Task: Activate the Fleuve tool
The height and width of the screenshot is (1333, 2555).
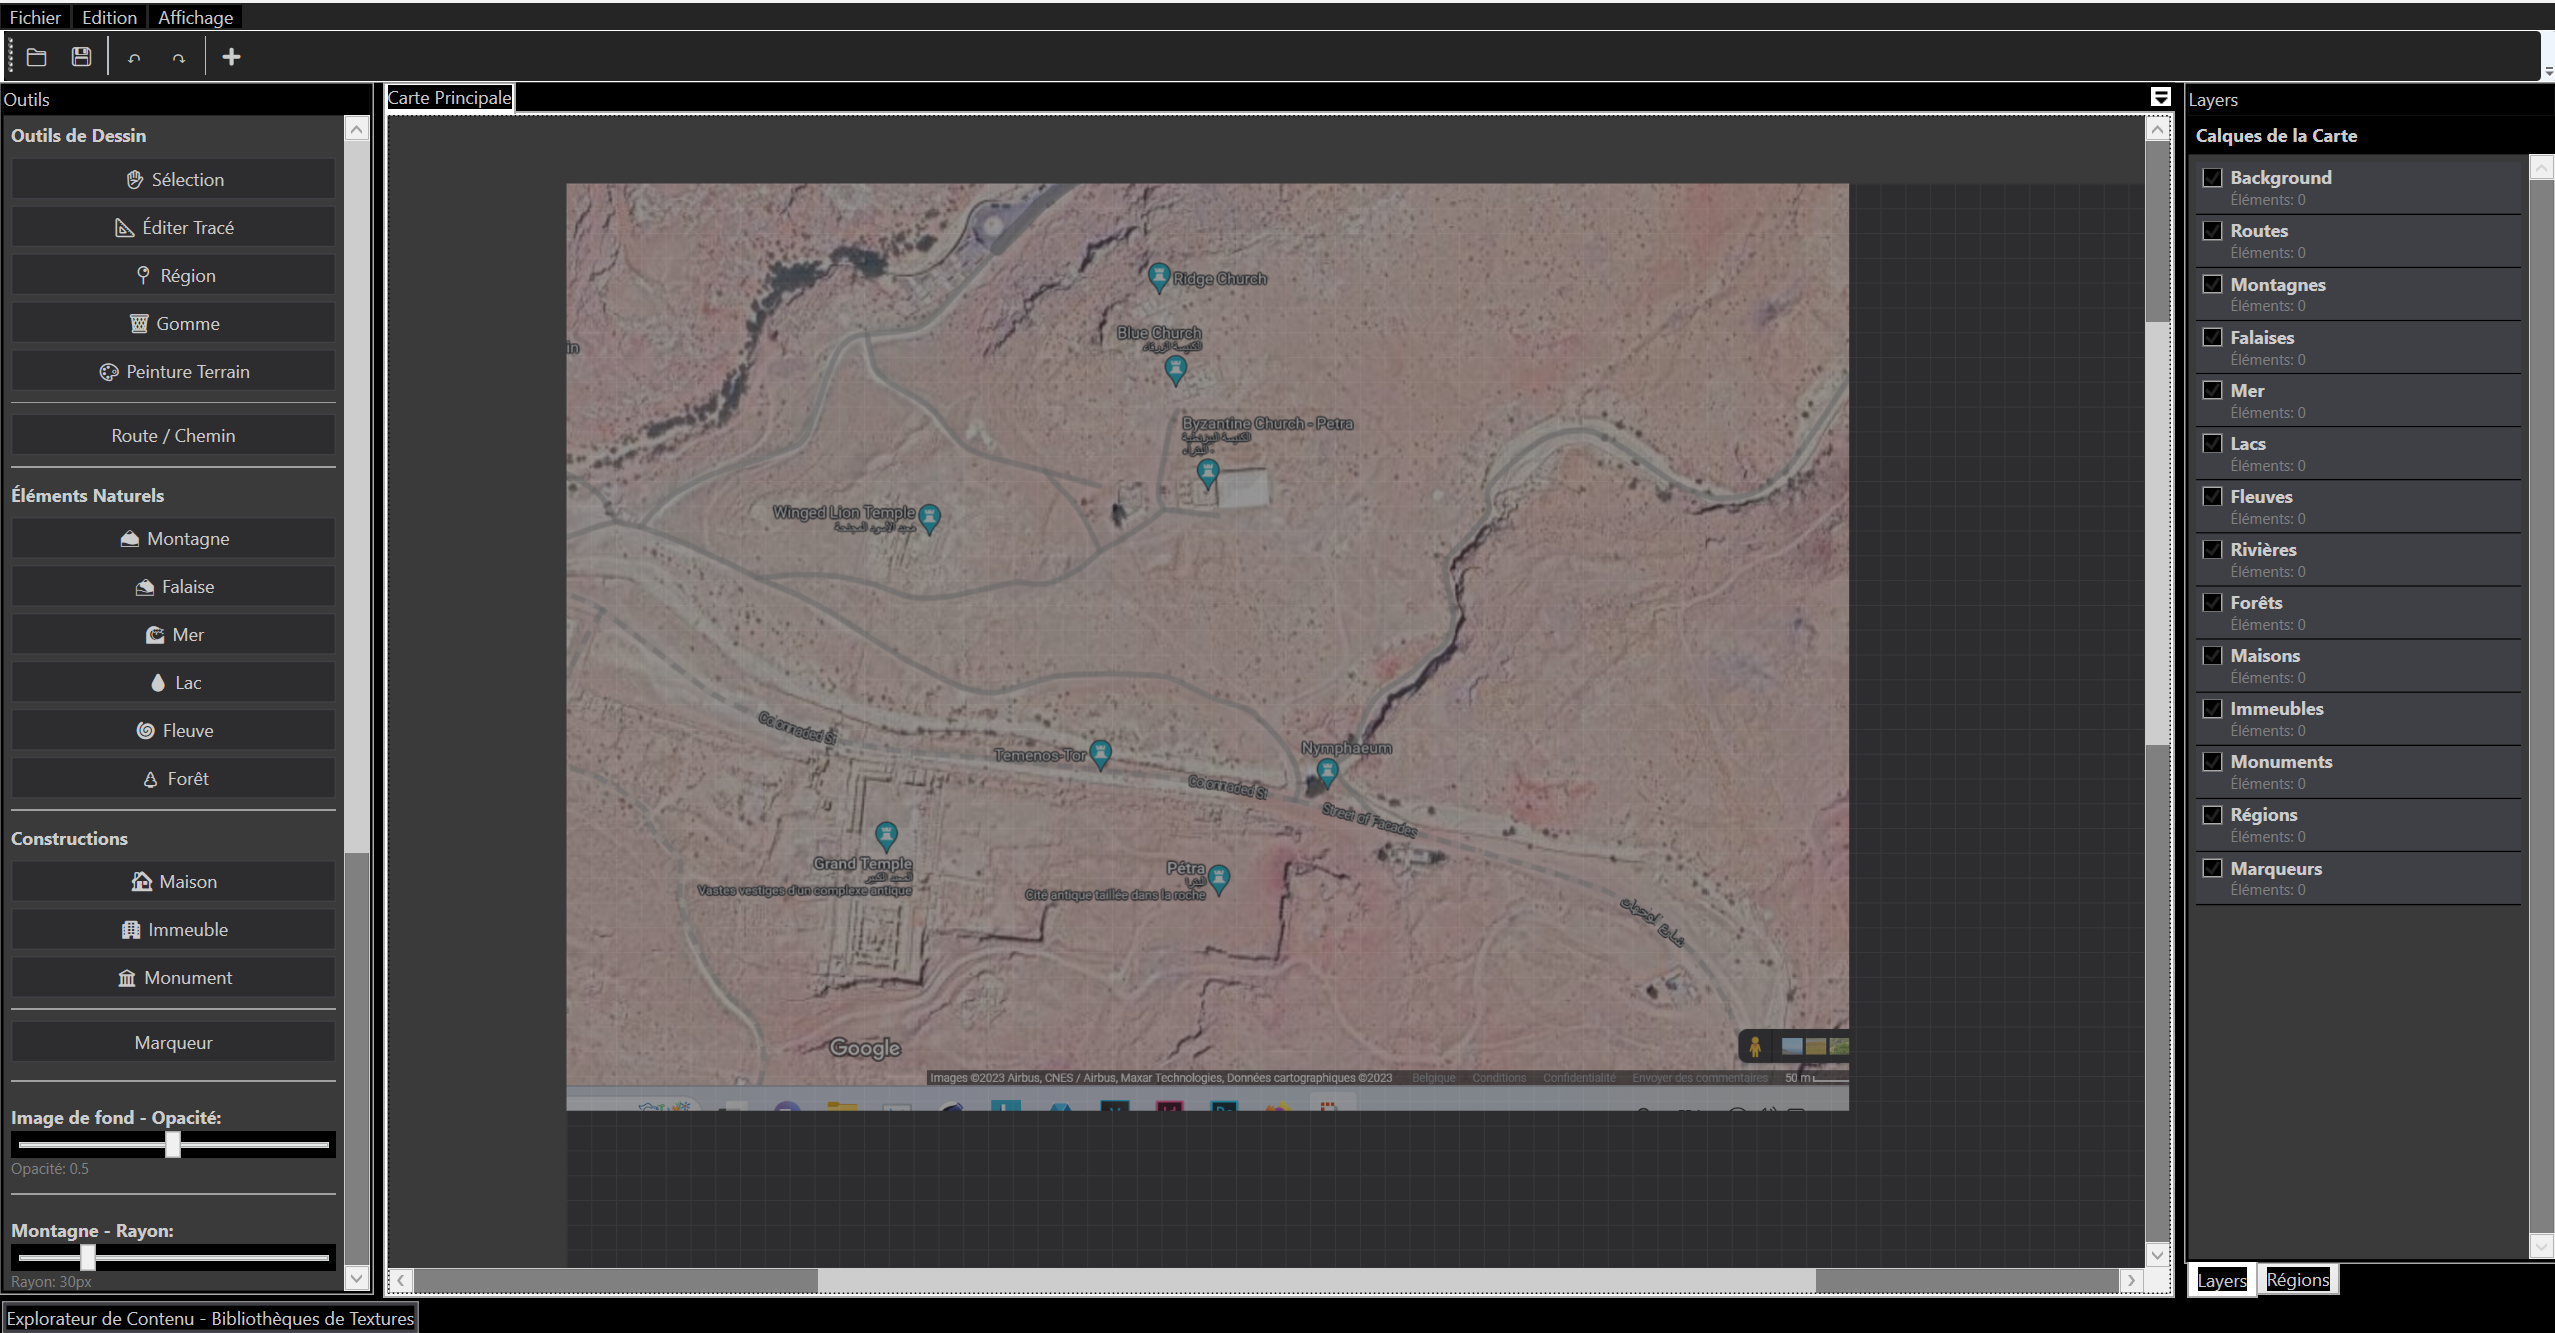Action: (173, 729)
